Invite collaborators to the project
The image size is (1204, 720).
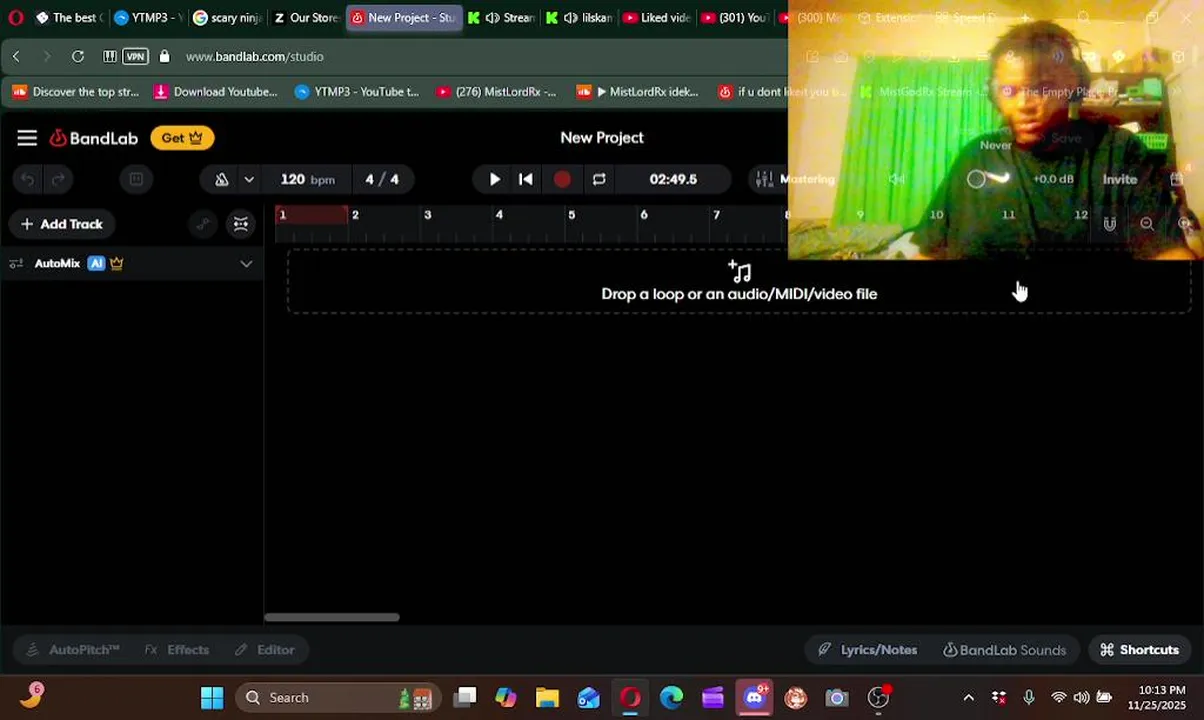point(1120,179)
